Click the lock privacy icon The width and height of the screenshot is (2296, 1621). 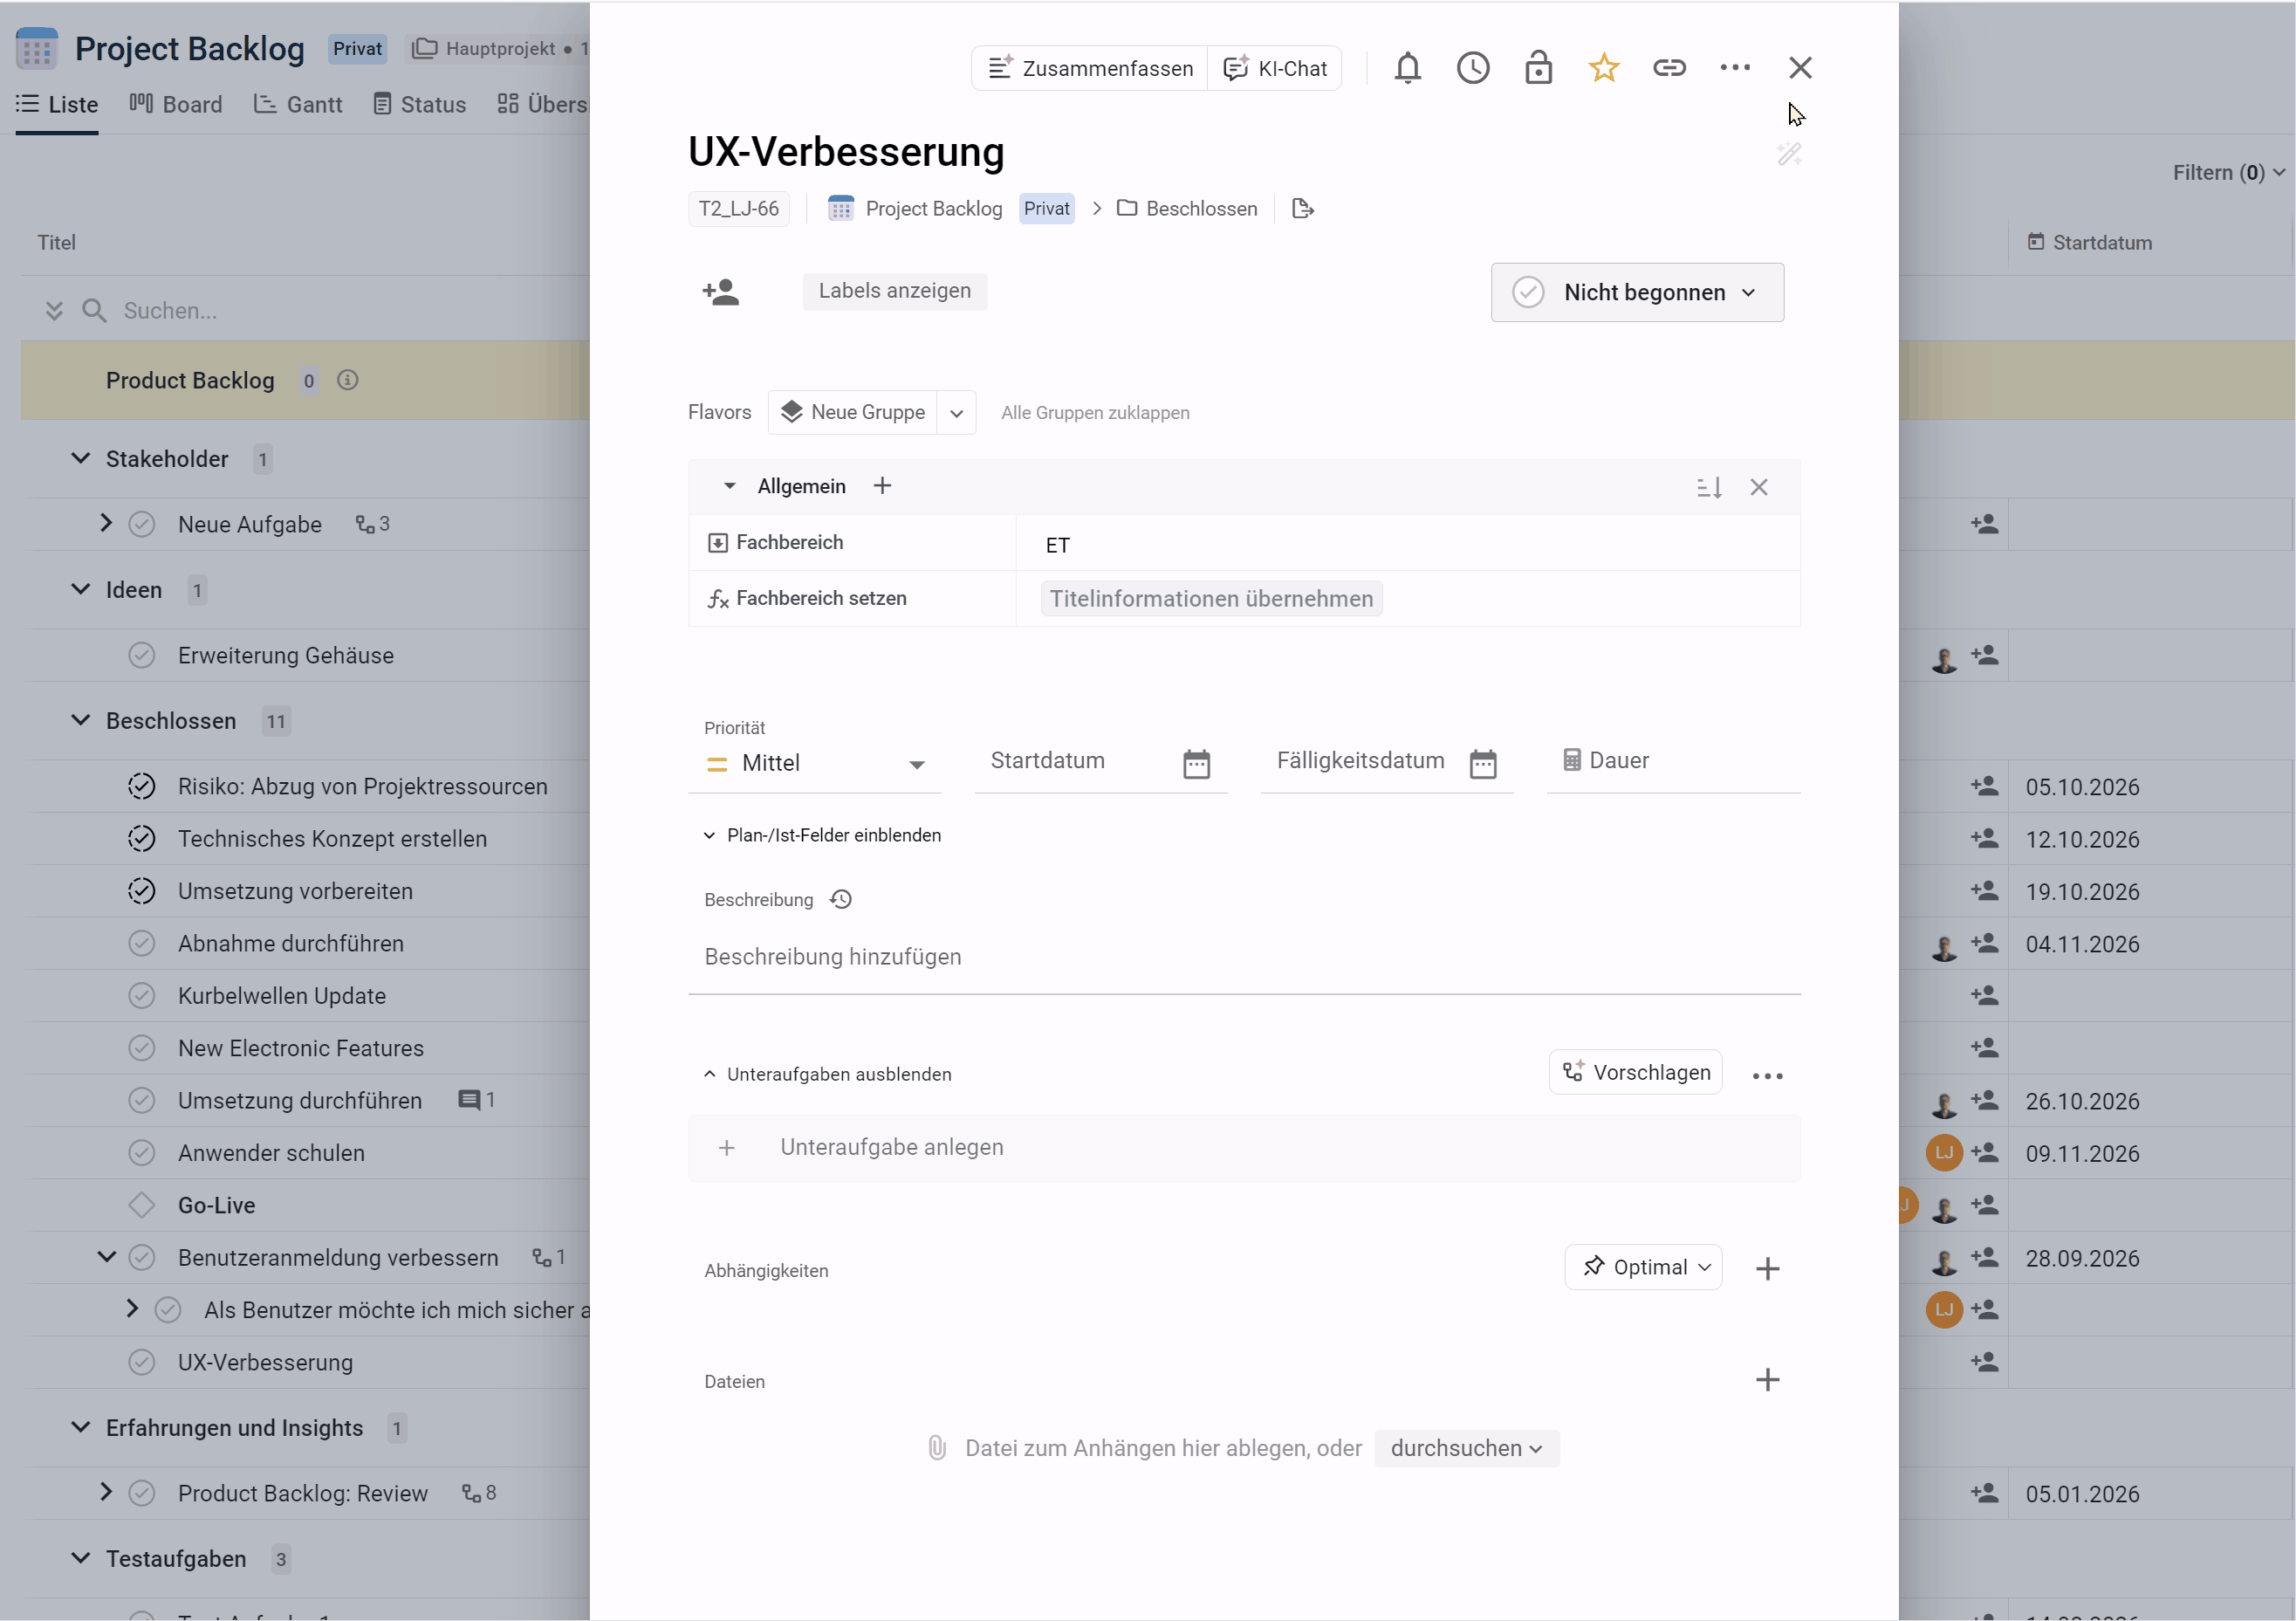[1538, 68]
